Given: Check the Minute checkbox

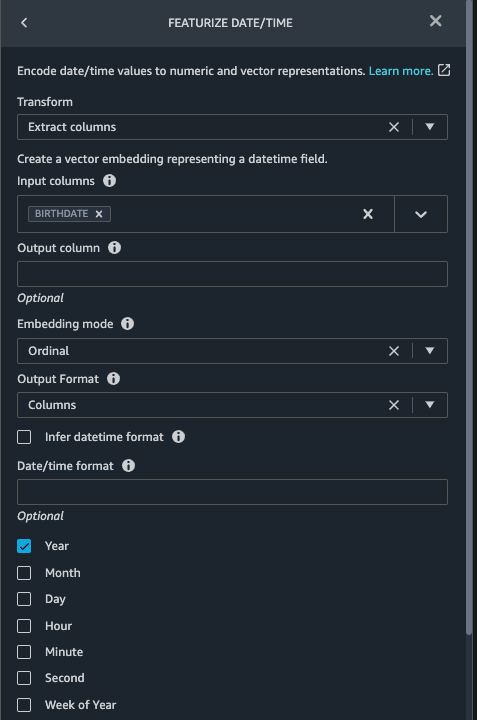Looking at the screenshot, I should point(24,652).
